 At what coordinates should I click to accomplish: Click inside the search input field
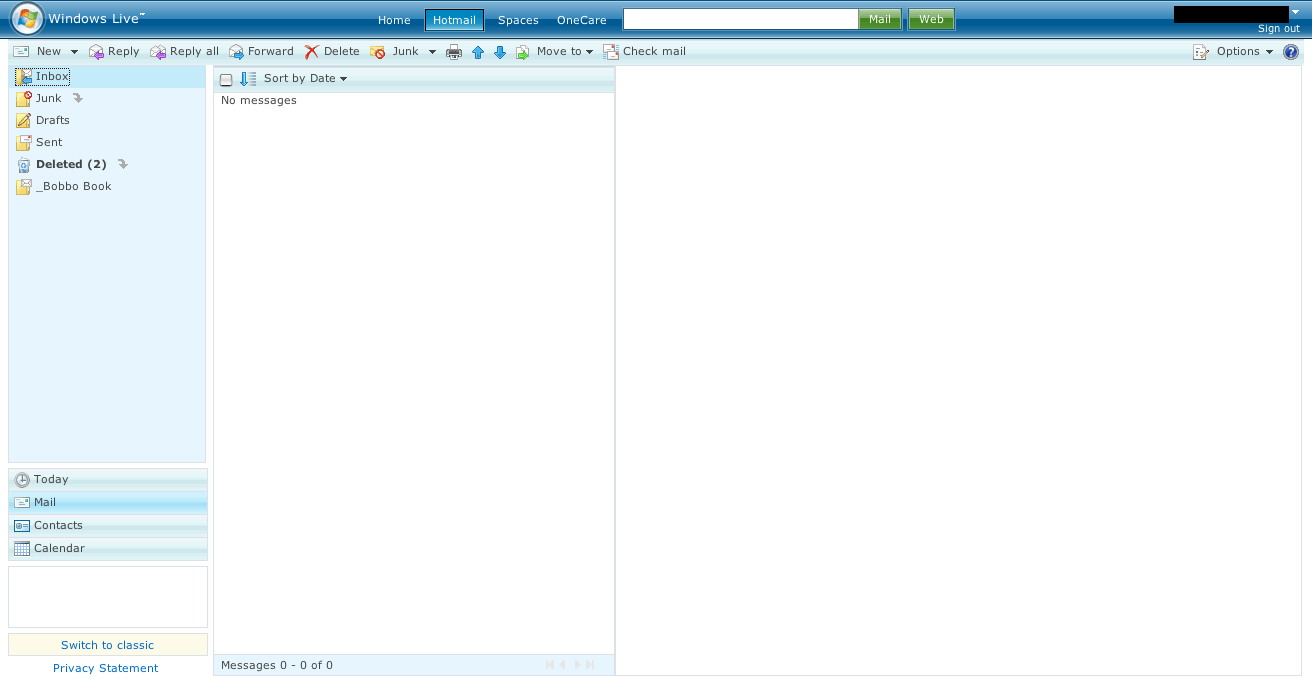coord(740,18)
